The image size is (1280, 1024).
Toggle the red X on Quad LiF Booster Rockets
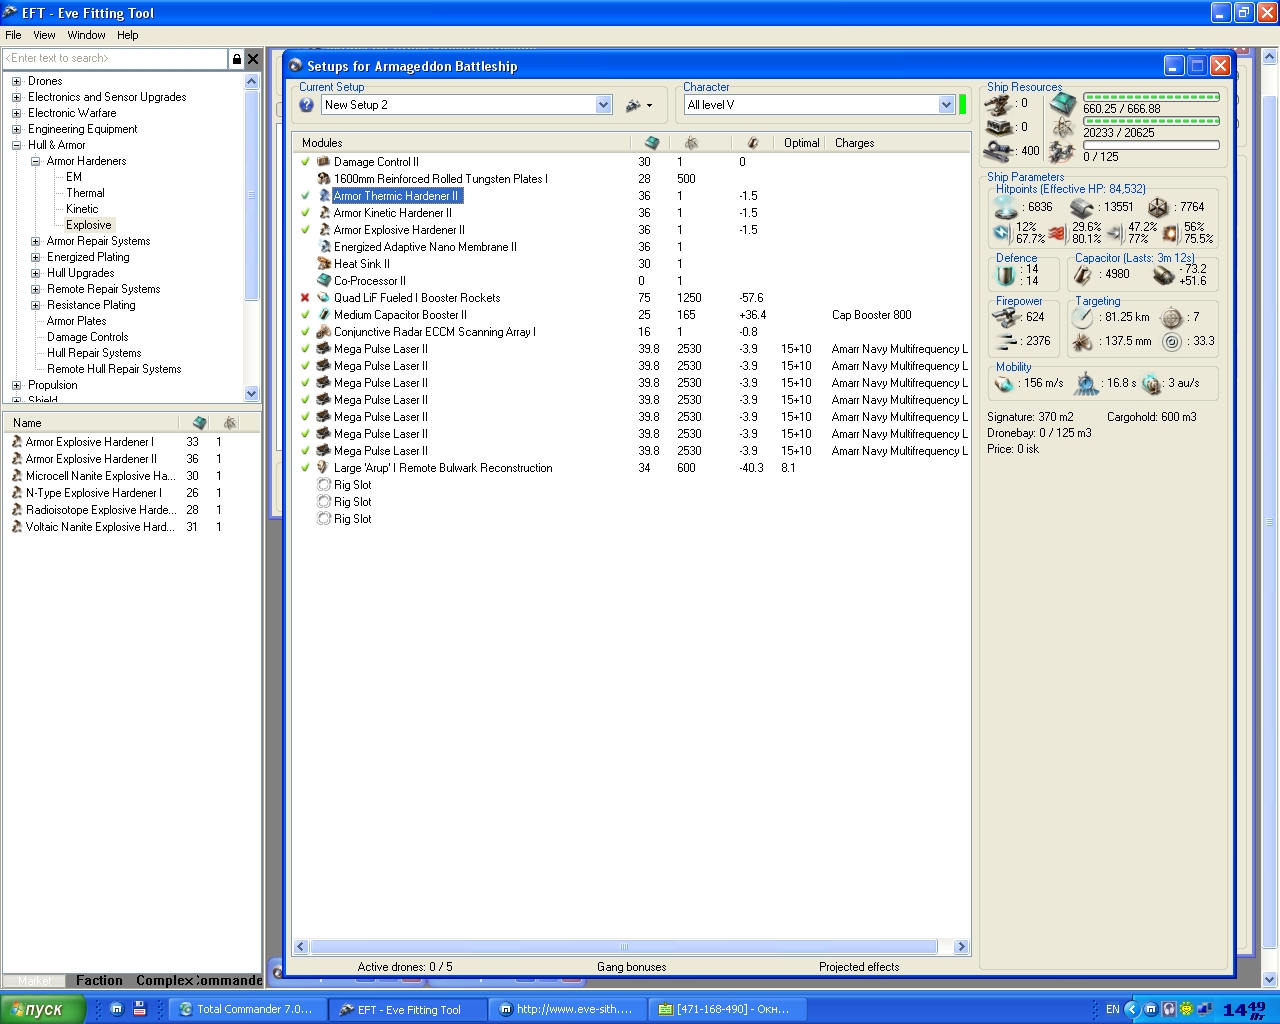[305, 298]
